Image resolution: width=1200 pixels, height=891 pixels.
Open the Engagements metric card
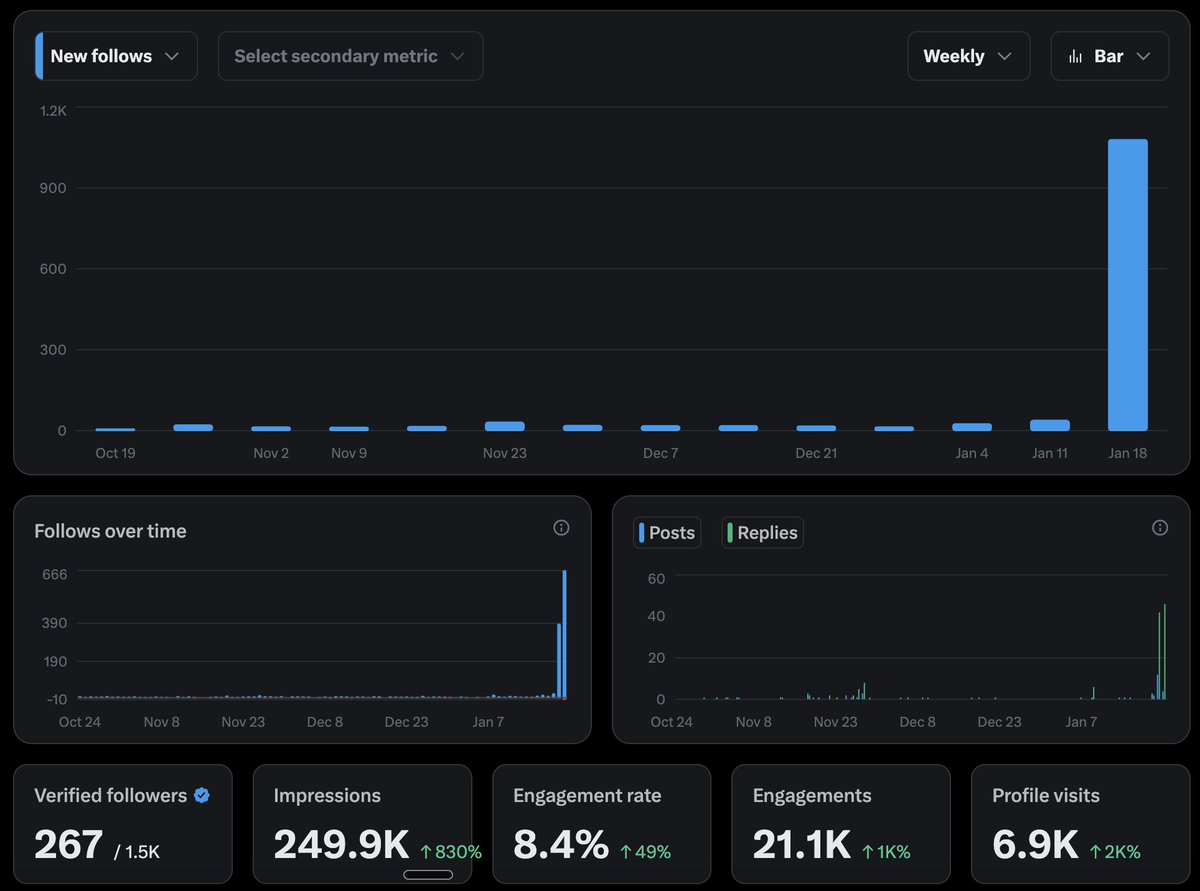coord(840,824)
